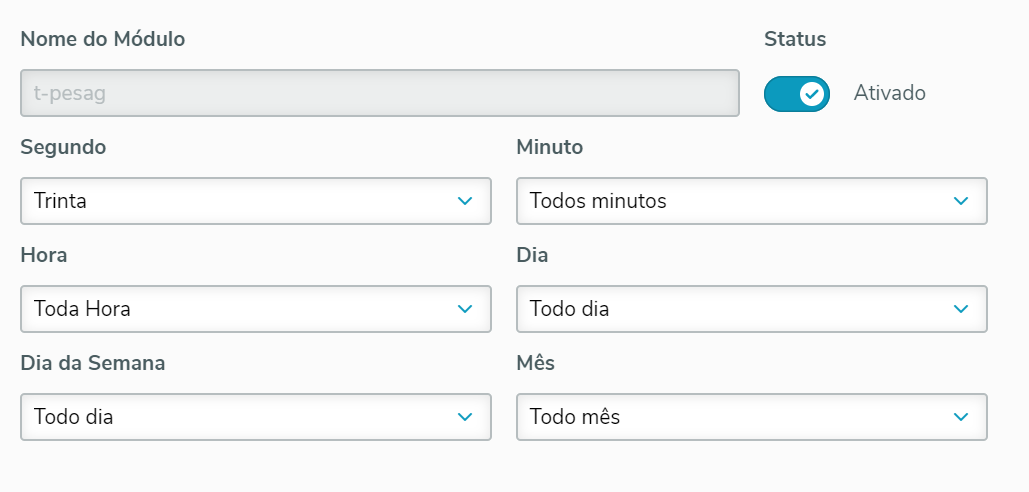Screen dimensions: 1029x492
Task: Expand the Minuto dropdown showing Todos minutos
Action: [x=751, y=201]
